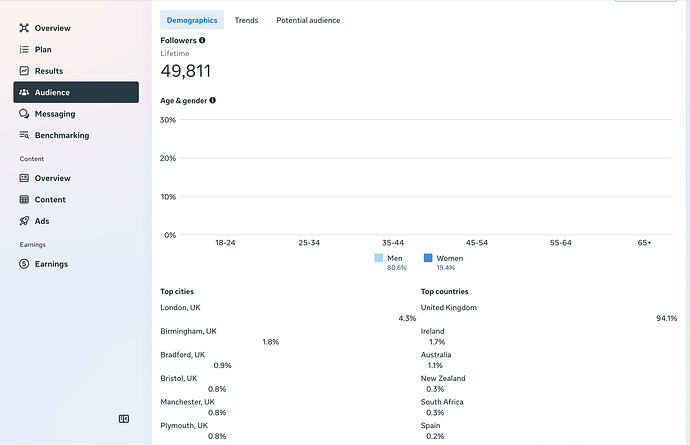Click United Kingdom in Top countries
690x445 pixels.
[x=449, y=308]
